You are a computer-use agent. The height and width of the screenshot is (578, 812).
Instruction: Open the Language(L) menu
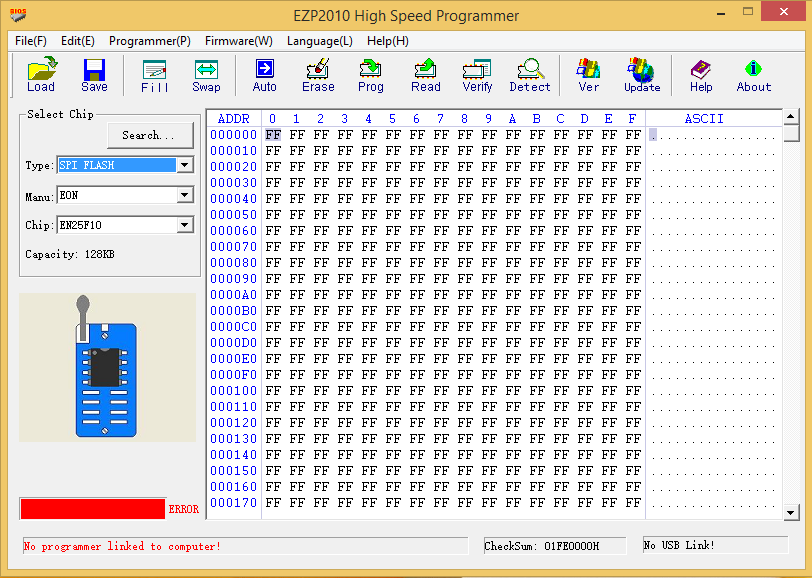click(x=320, y=41)
